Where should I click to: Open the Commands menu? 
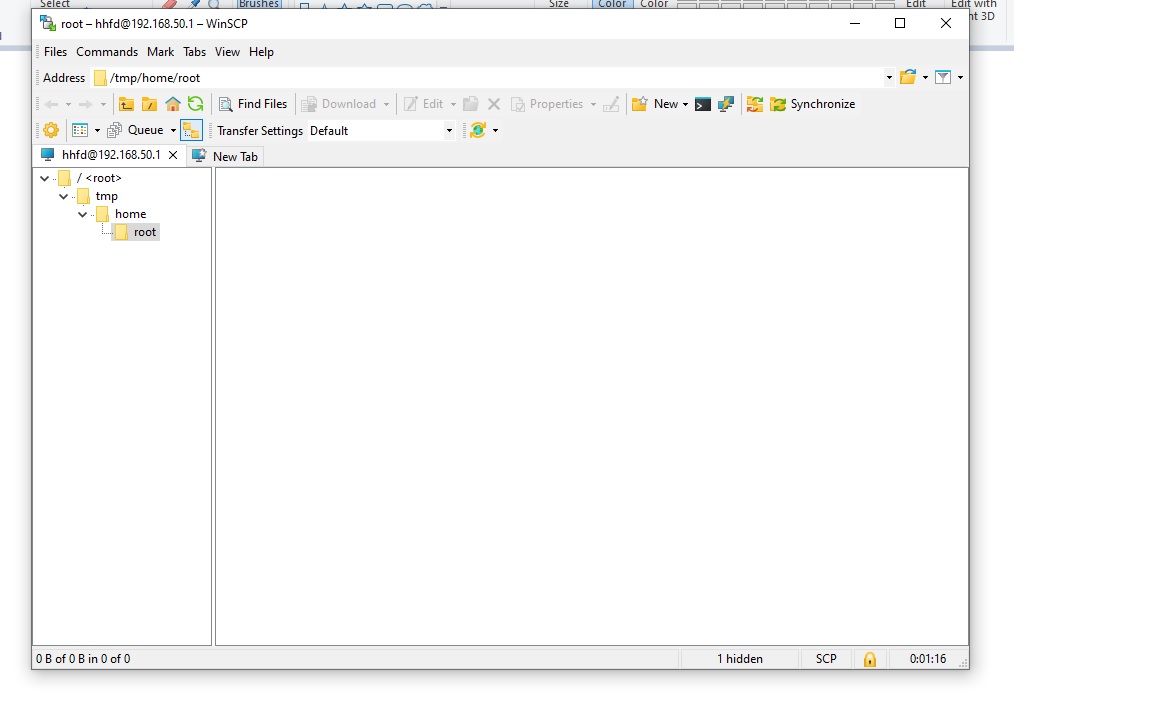click(x=107, y=52)
